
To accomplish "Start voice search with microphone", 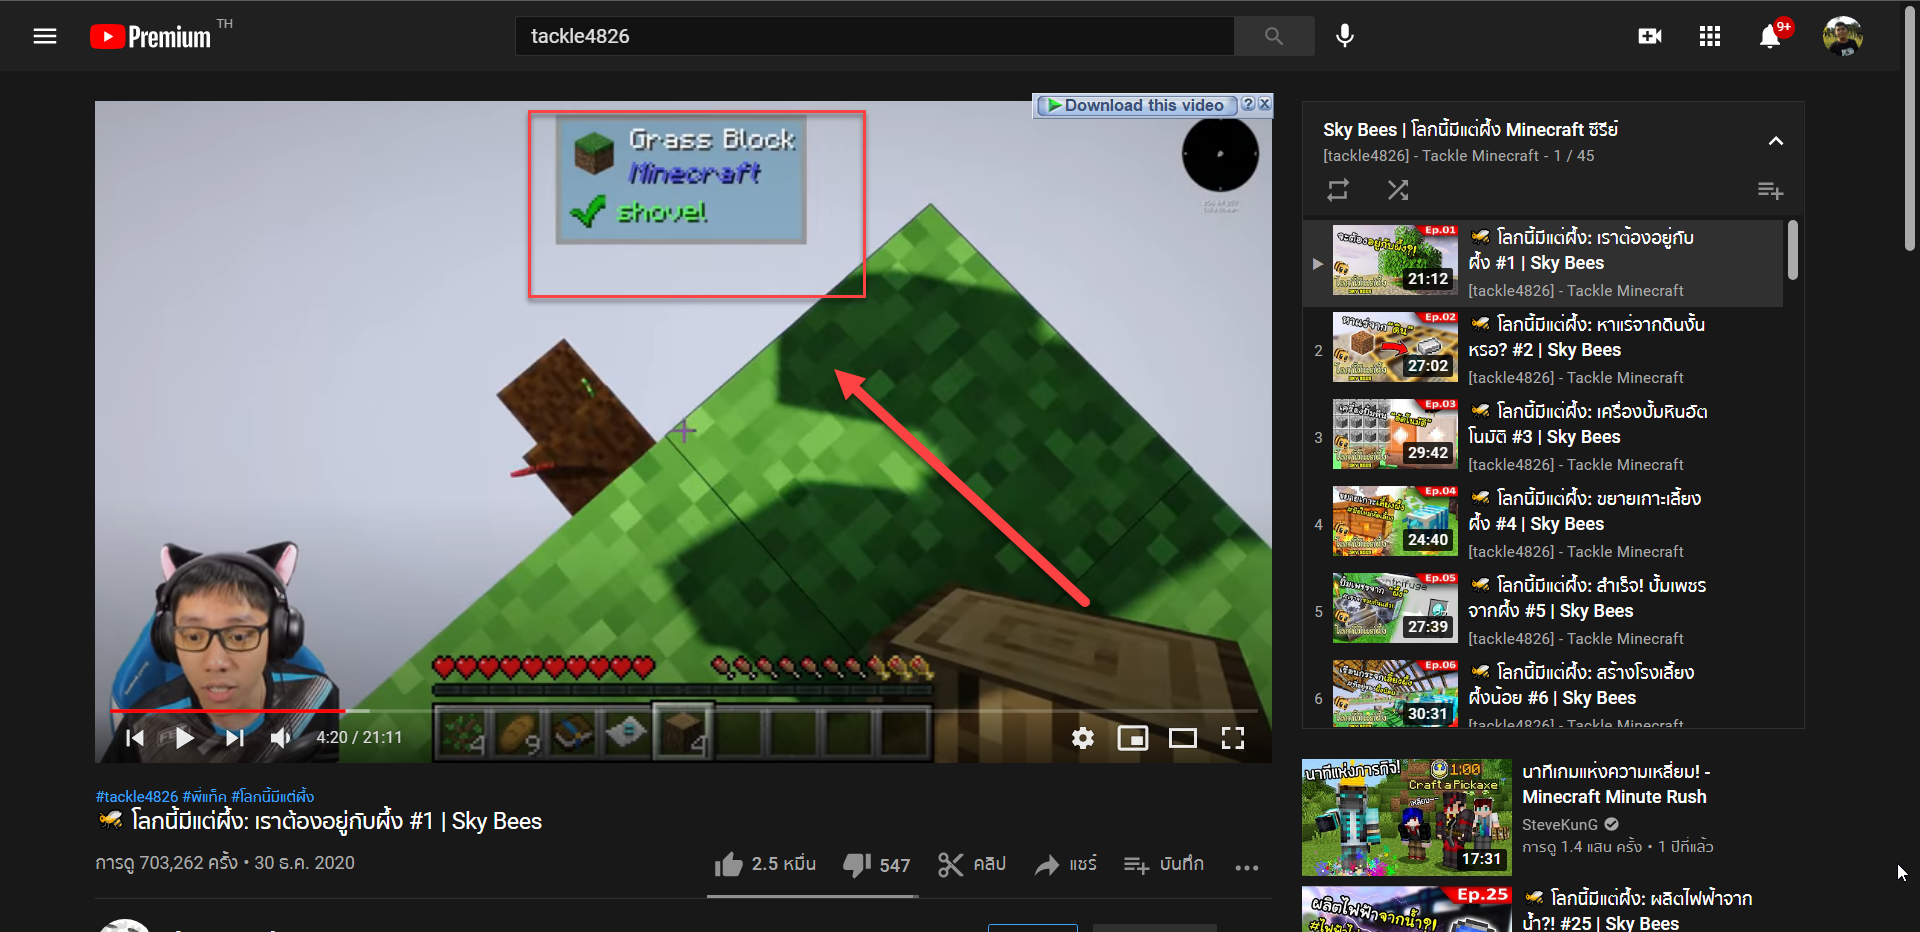I will pos(1345,36).
